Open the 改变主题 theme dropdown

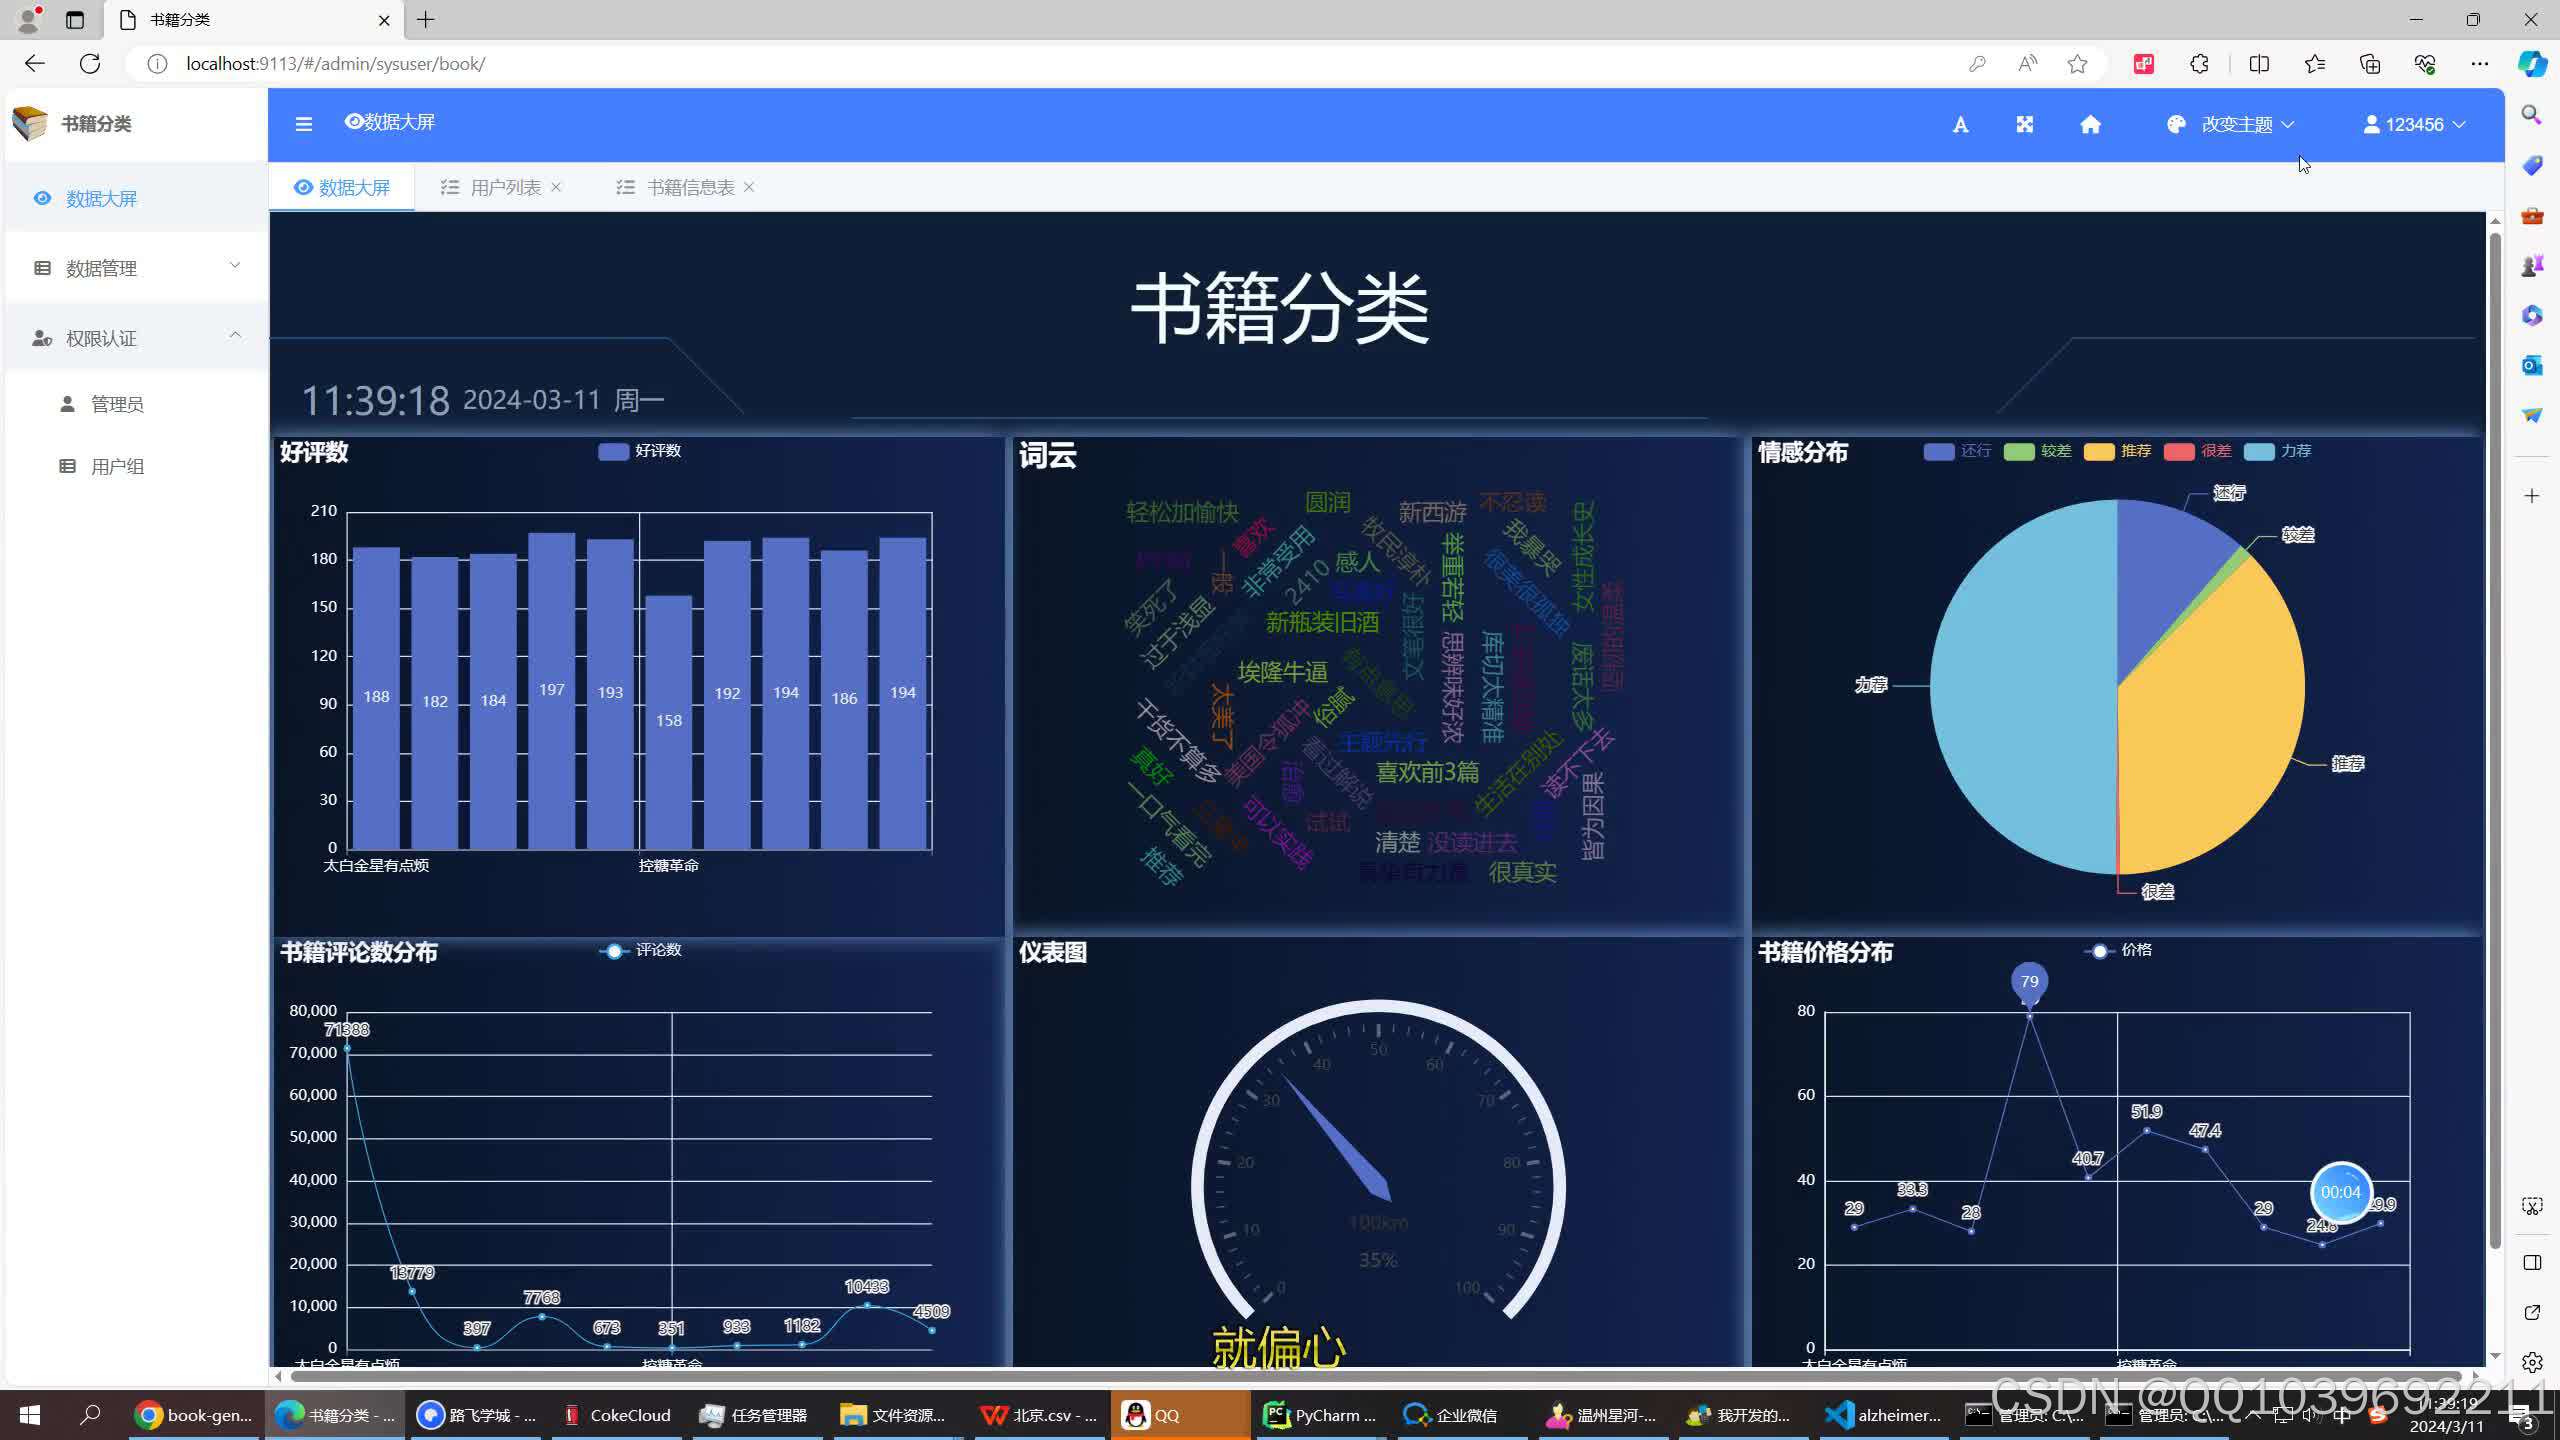pyautogui.click(x=2230, y=124)
